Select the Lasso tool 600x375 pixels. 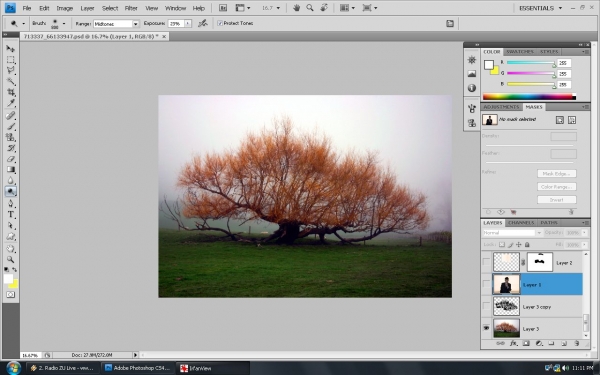10,70
